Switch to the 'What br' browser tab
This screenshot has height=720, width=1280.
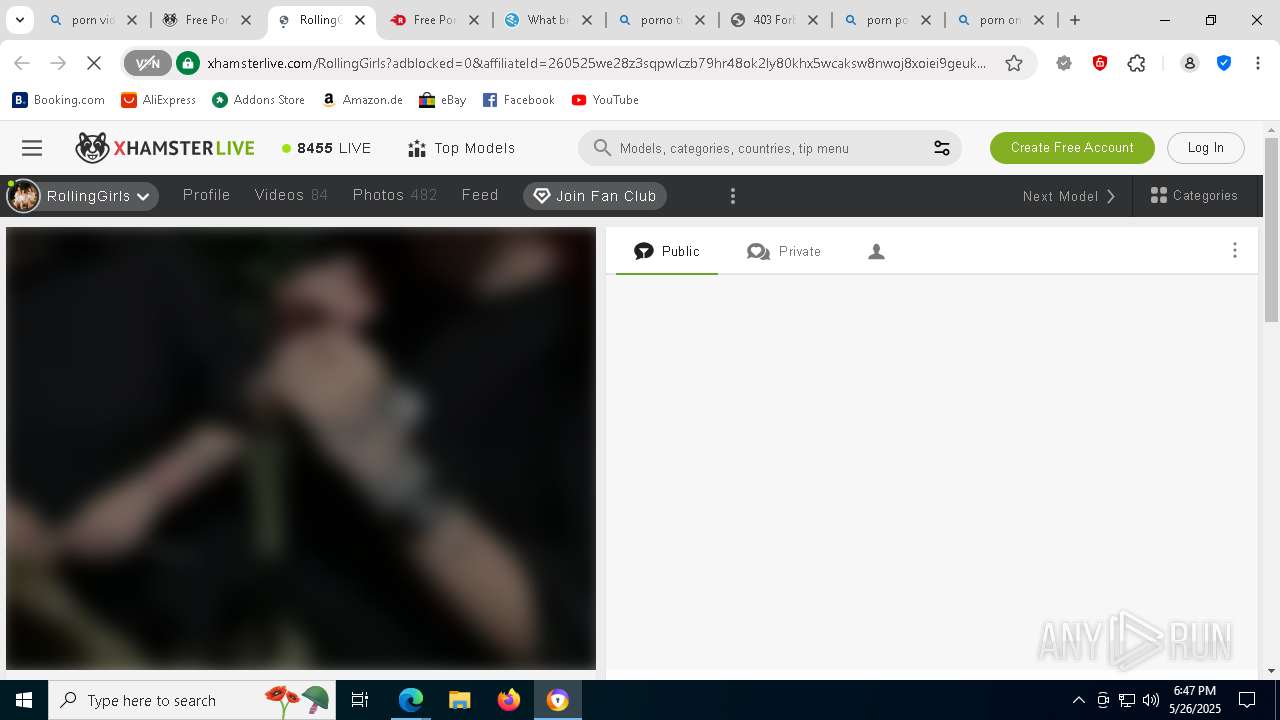tap(548, 20)
